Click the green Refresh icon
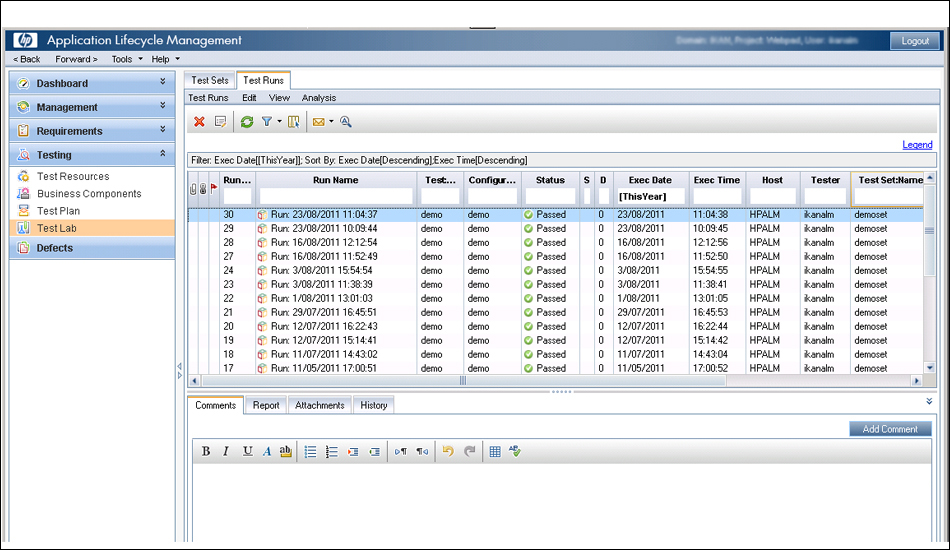 (x=247, y=122)
